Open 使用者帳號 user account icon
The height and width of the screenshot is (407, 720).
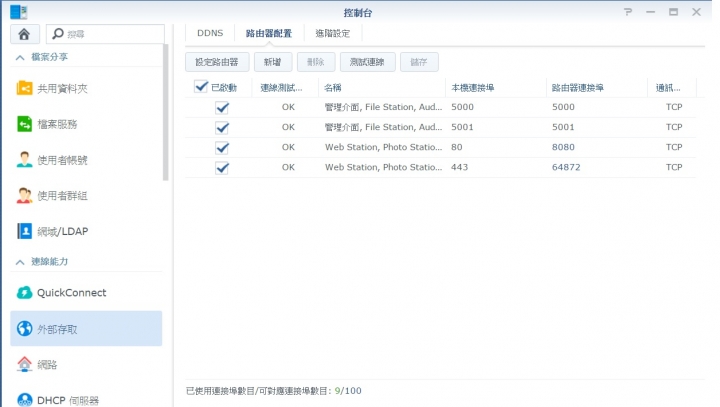pos(24,159)
